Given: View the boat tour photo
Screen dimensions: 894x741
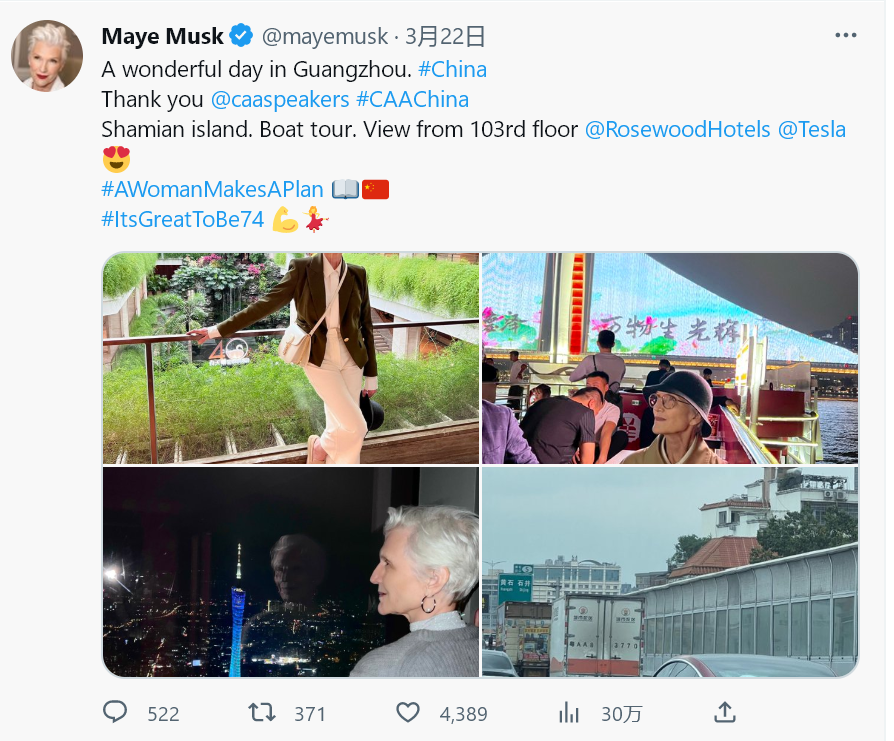Looking at the screenshot, I should [x=670, y=358].
